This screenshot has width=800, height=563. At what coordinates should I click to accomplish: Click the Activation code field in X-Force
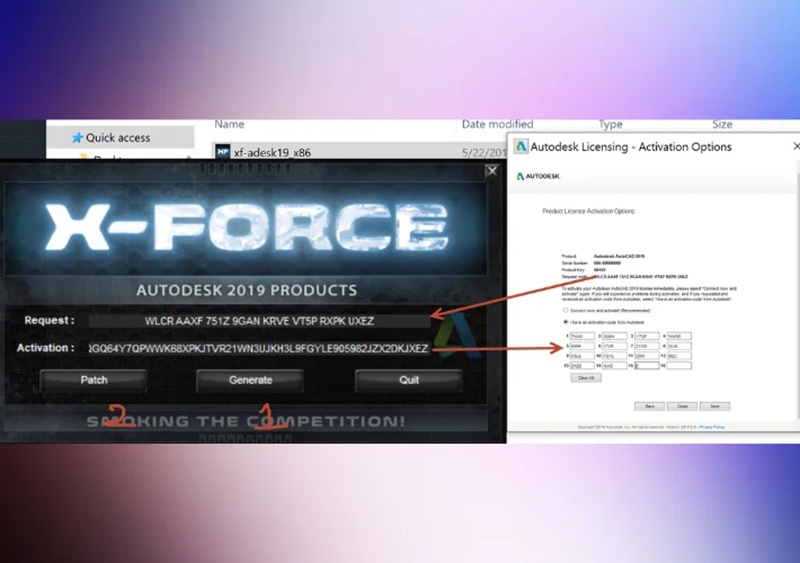pos(259,349)
